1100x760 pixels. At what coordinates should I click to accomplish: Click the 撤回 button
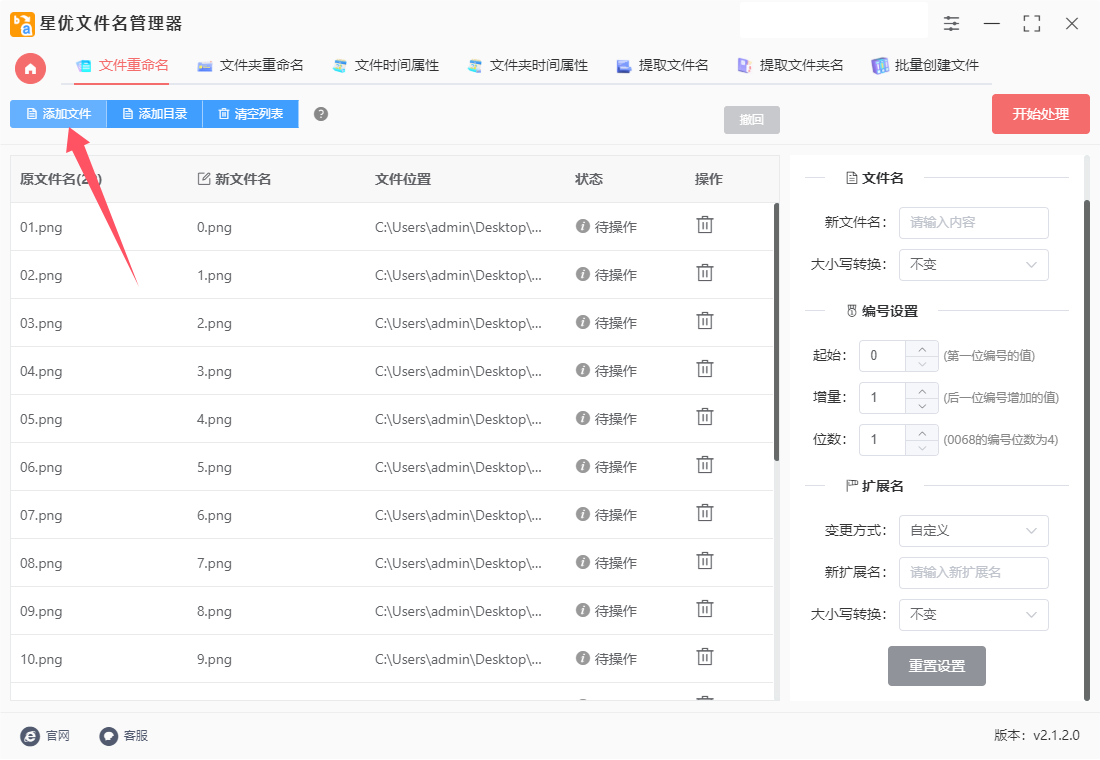tap(751, 120)
